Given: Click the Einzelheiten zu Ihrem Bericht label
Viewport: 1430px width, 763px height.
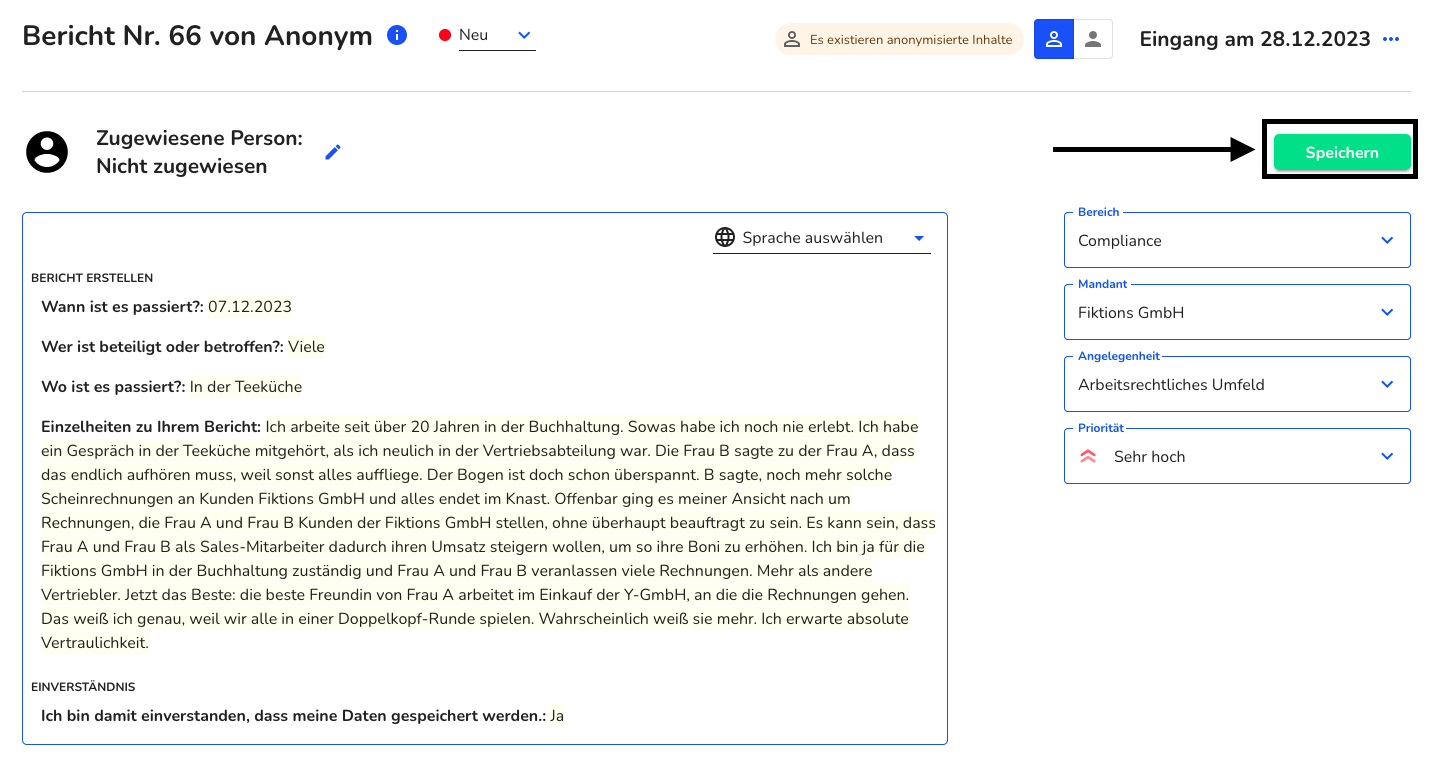Looking at the screenshot, I should pyautogui.click(x=151, y=427).
